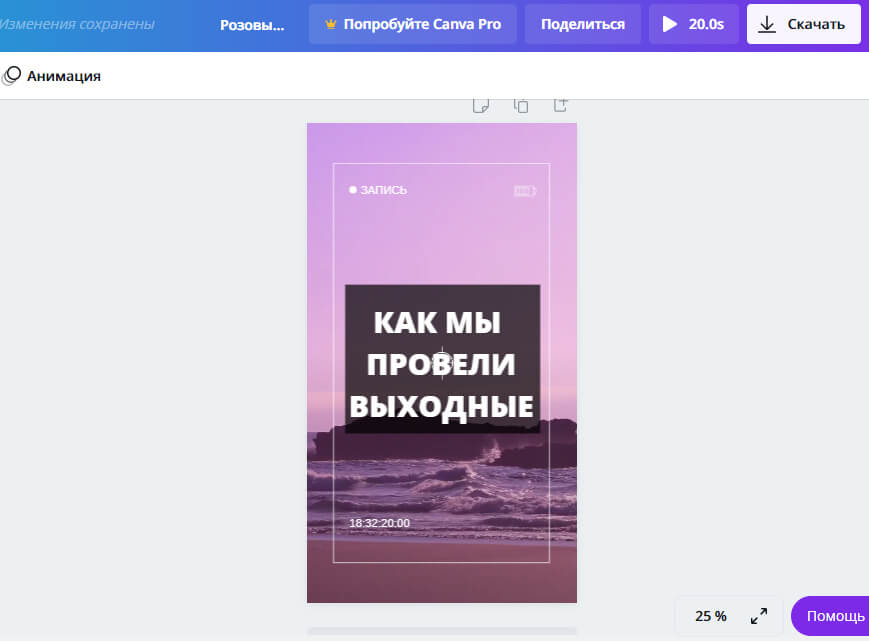Click the Анимация animation icon
This screenshot has width=869, height=641.
(12, 75)
